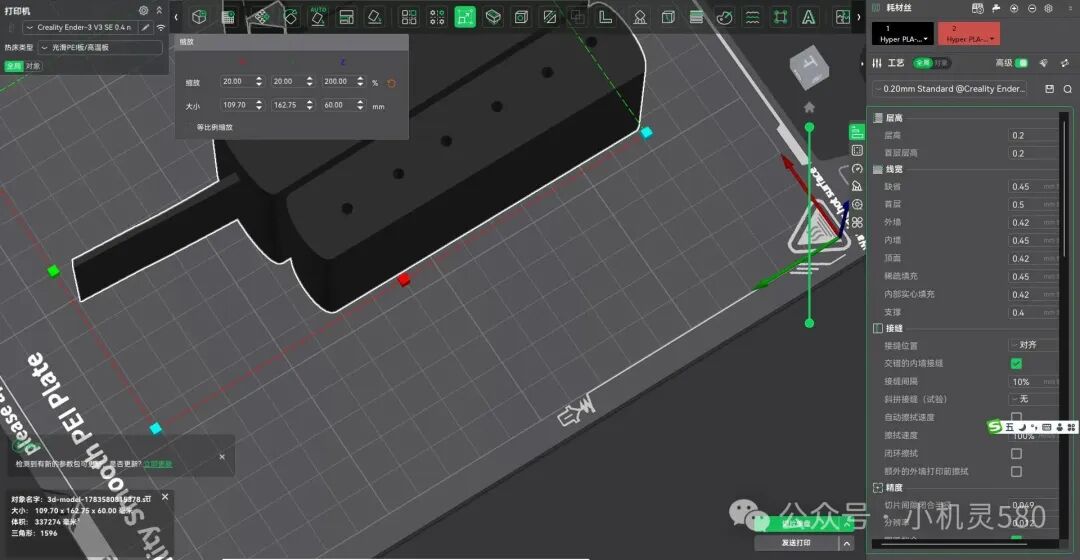Click the search parameters magnifier icon
Viewport: 1080px width, 560px height.
pos(1068,89)
